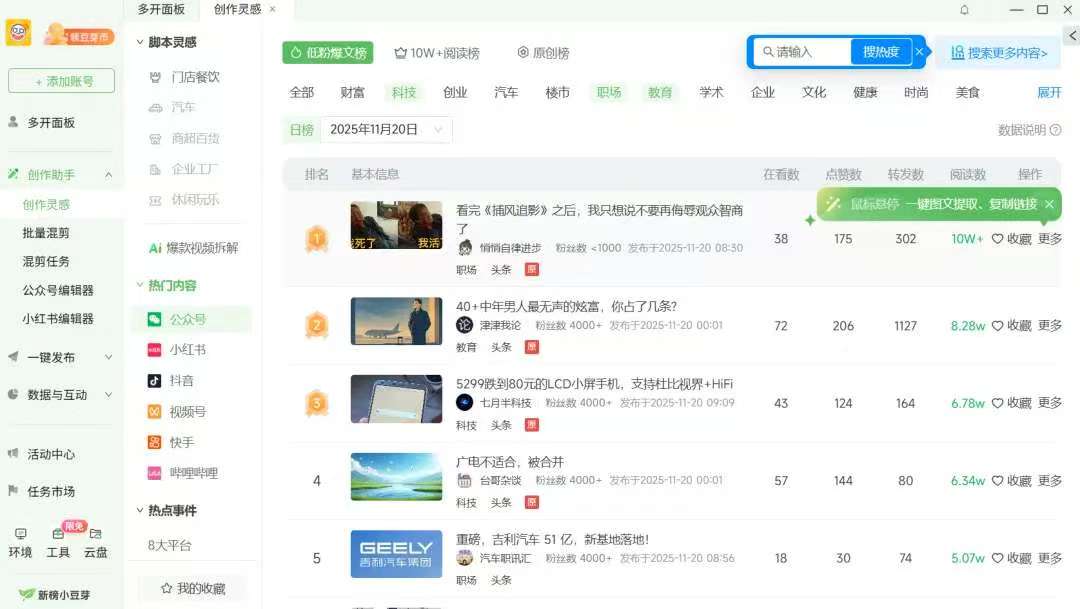This screenshot has width=1080, height=609.
Task: Select the 小红书 platform icon
Action: [x=154, y=350]
